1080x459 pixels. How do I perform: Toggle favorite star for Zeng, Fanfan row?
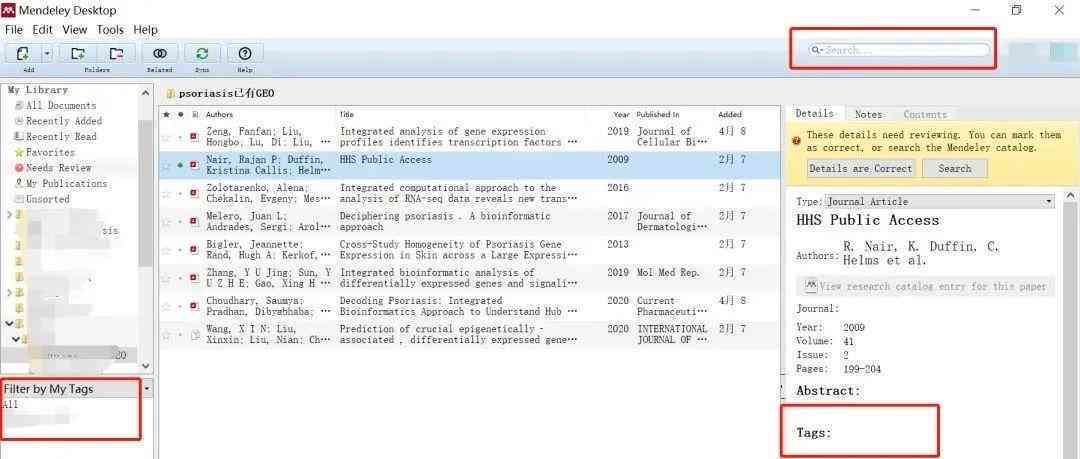click(x=166, y=137)
